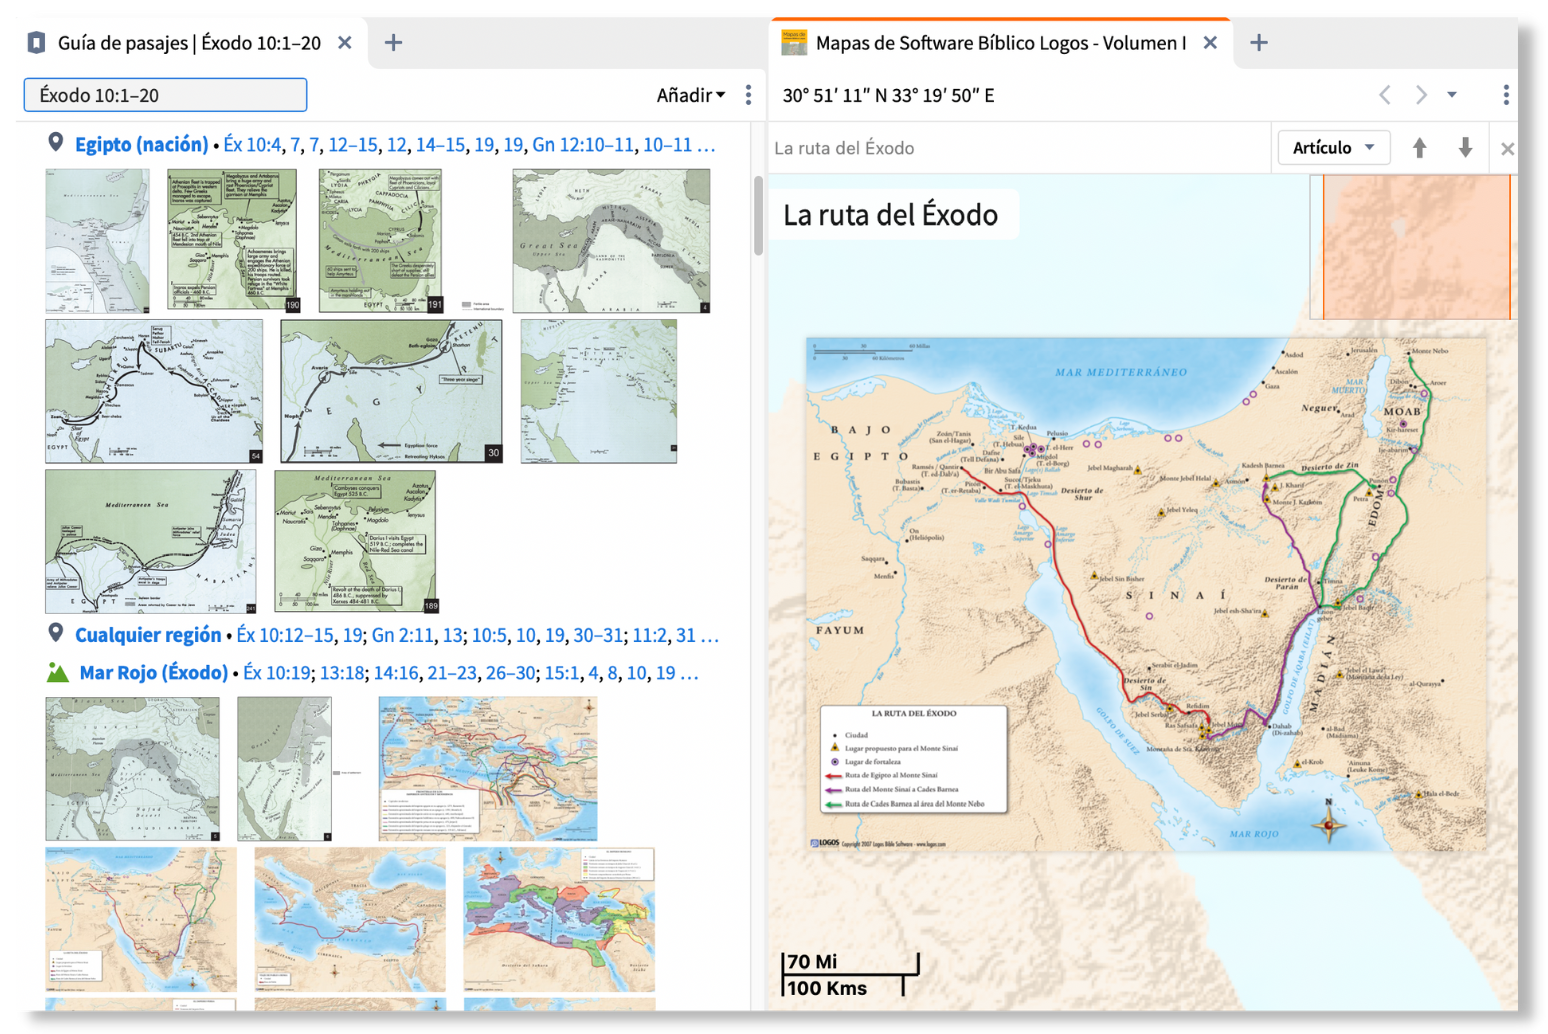Open Gn 2:11 reference in Cualquier región
The width and height of the screenshot is (1548, 1034).
click(404, 635)
